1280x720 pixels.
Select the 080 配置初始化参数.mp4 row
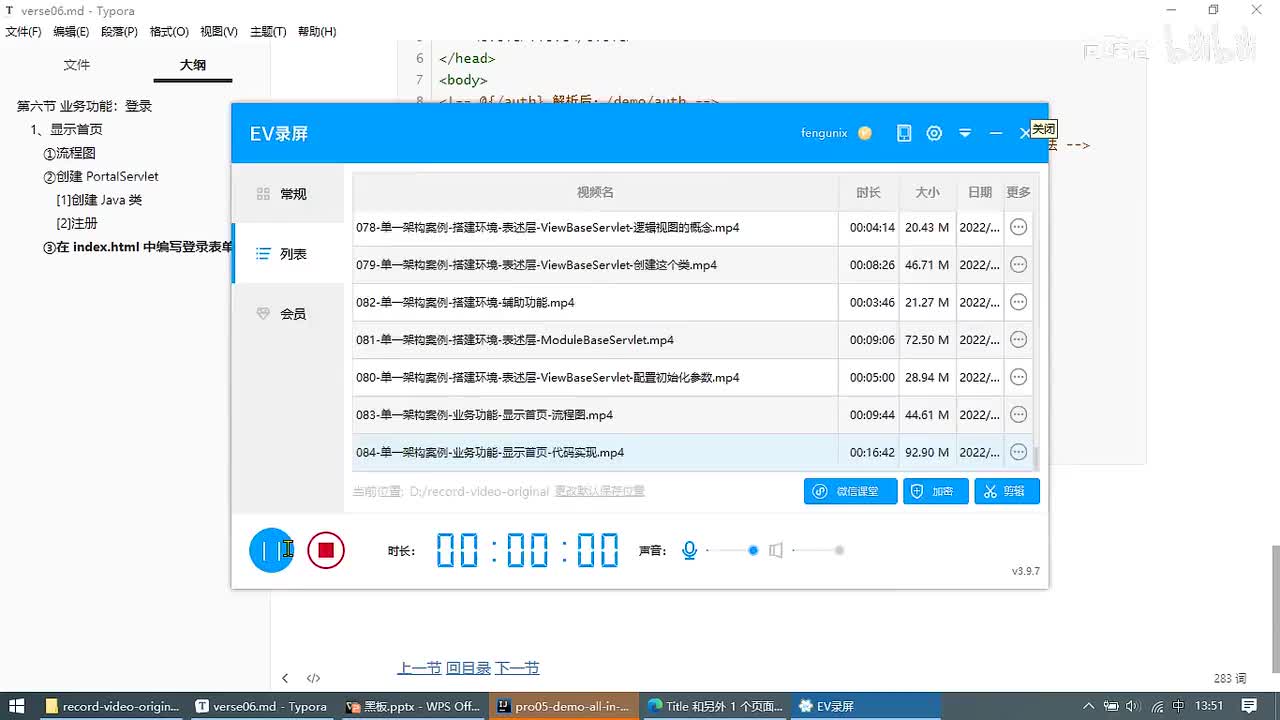[692, 377]
